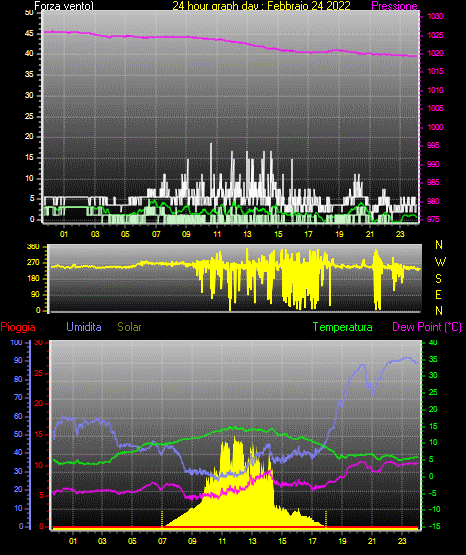
Task: Click hour 13 on the wind graph axis
Action: tap(247, 234)
